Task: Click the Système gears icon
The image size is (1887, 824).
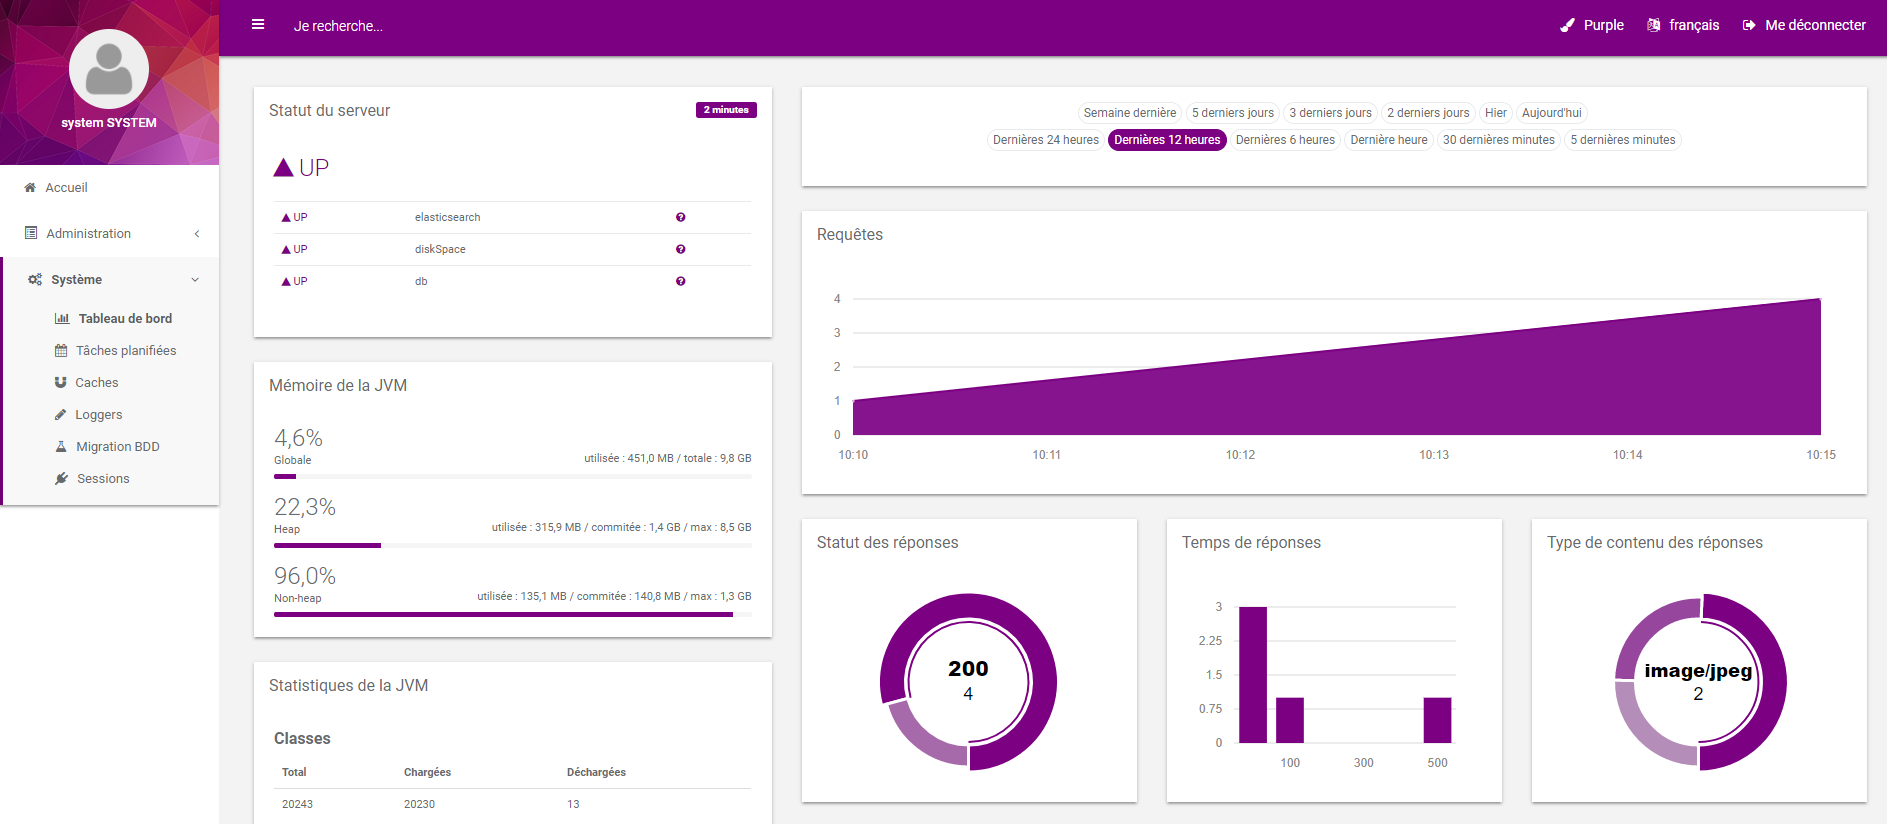Action: (35, 280)
